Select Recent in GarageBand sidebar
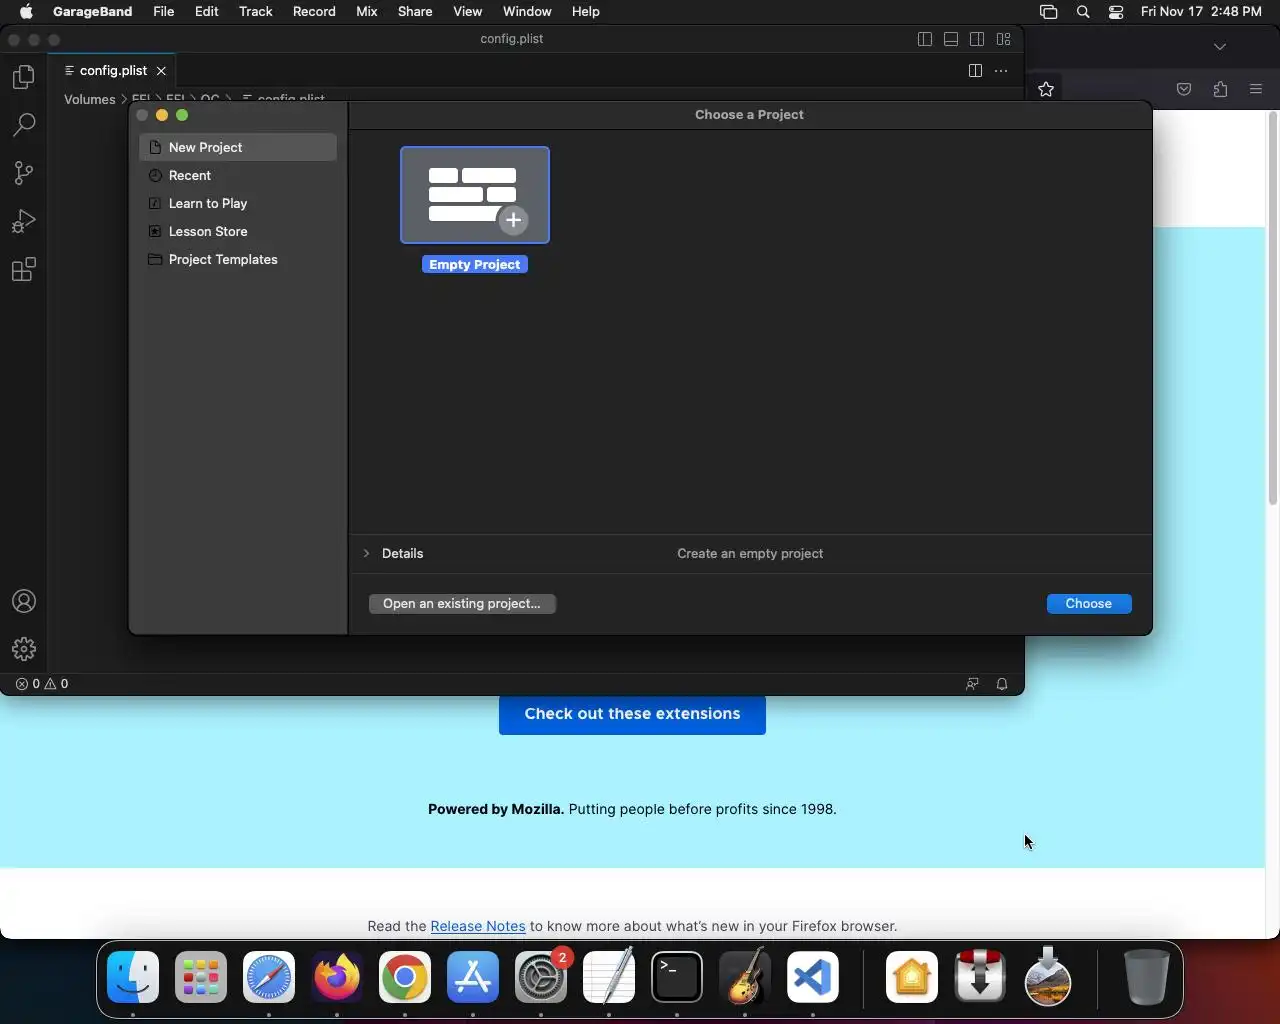This screenshot has height=1024, width=1280. [238, 175]
